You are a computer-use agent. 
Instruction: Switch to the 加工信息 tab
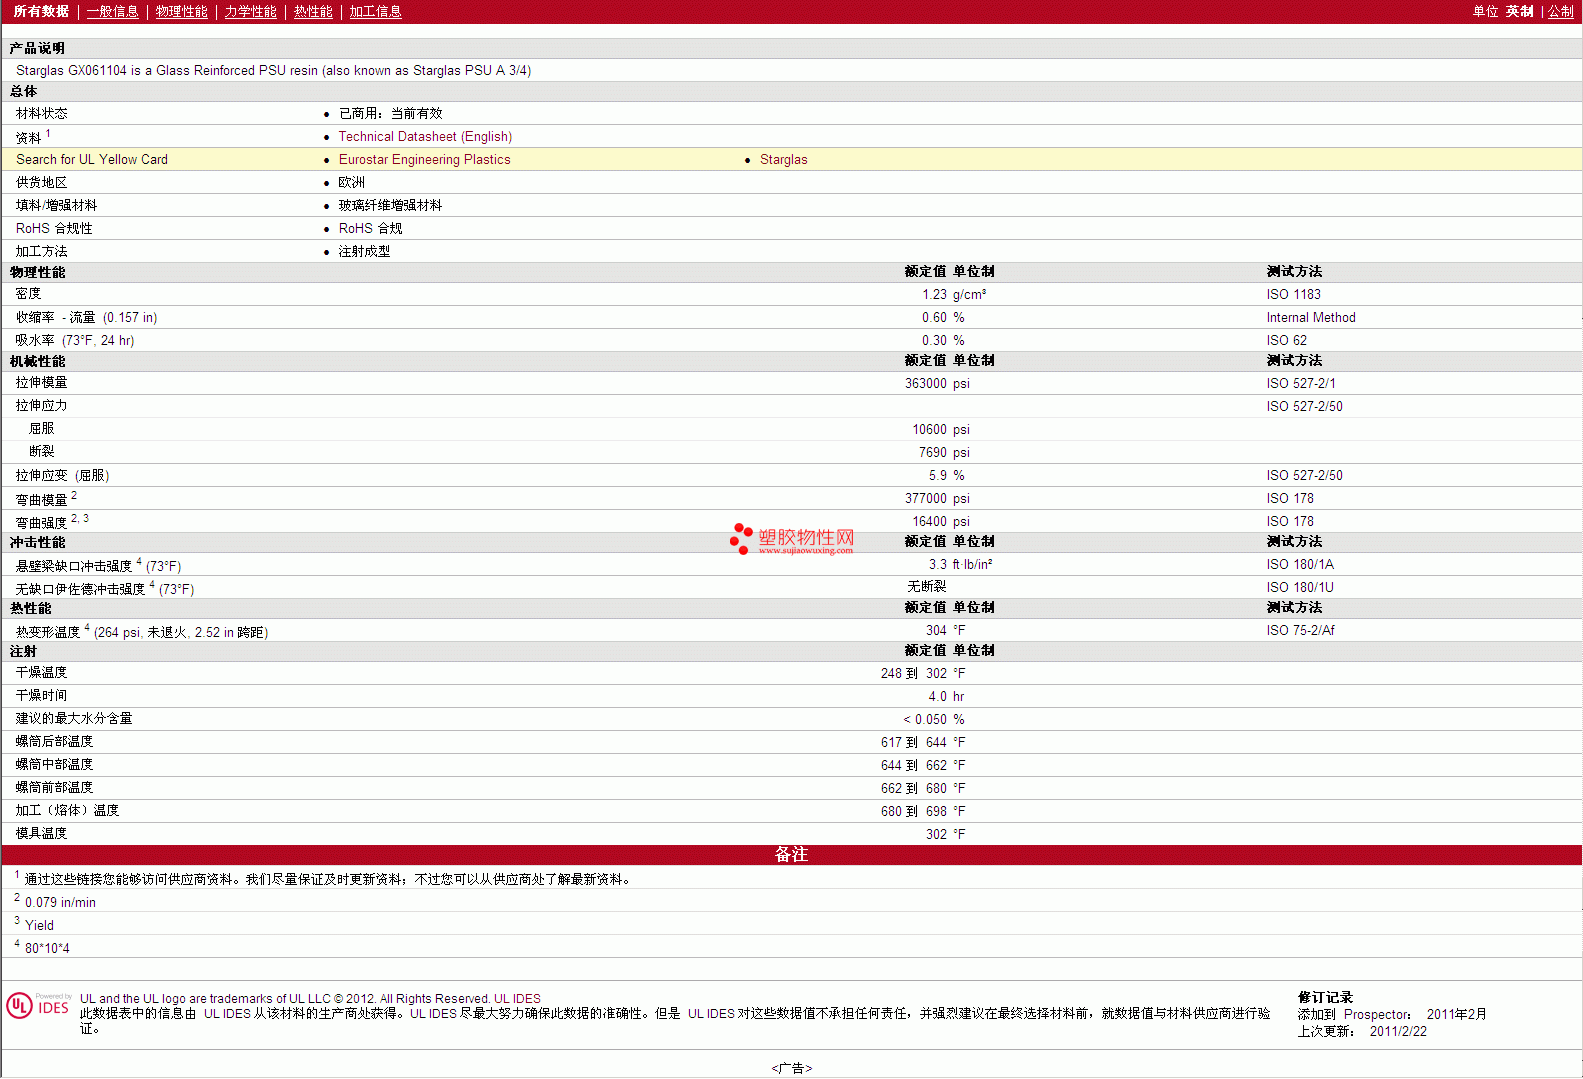point(375,11)
